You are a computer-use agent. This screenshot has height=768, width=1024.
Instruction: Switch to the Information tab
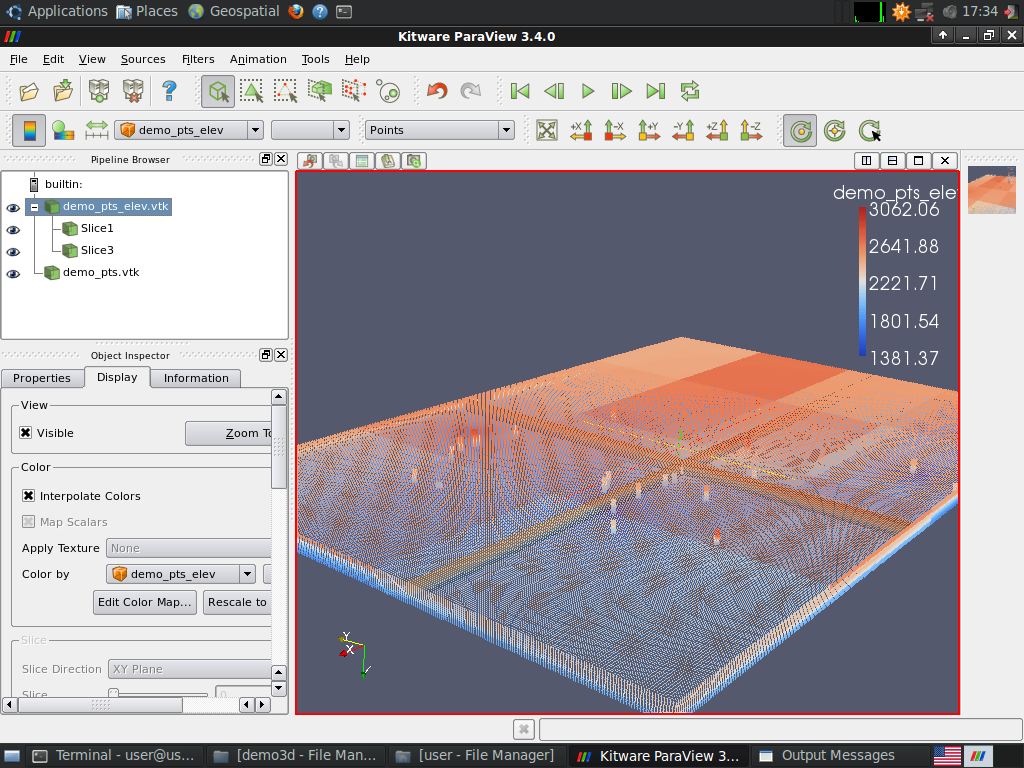[196, 378]
